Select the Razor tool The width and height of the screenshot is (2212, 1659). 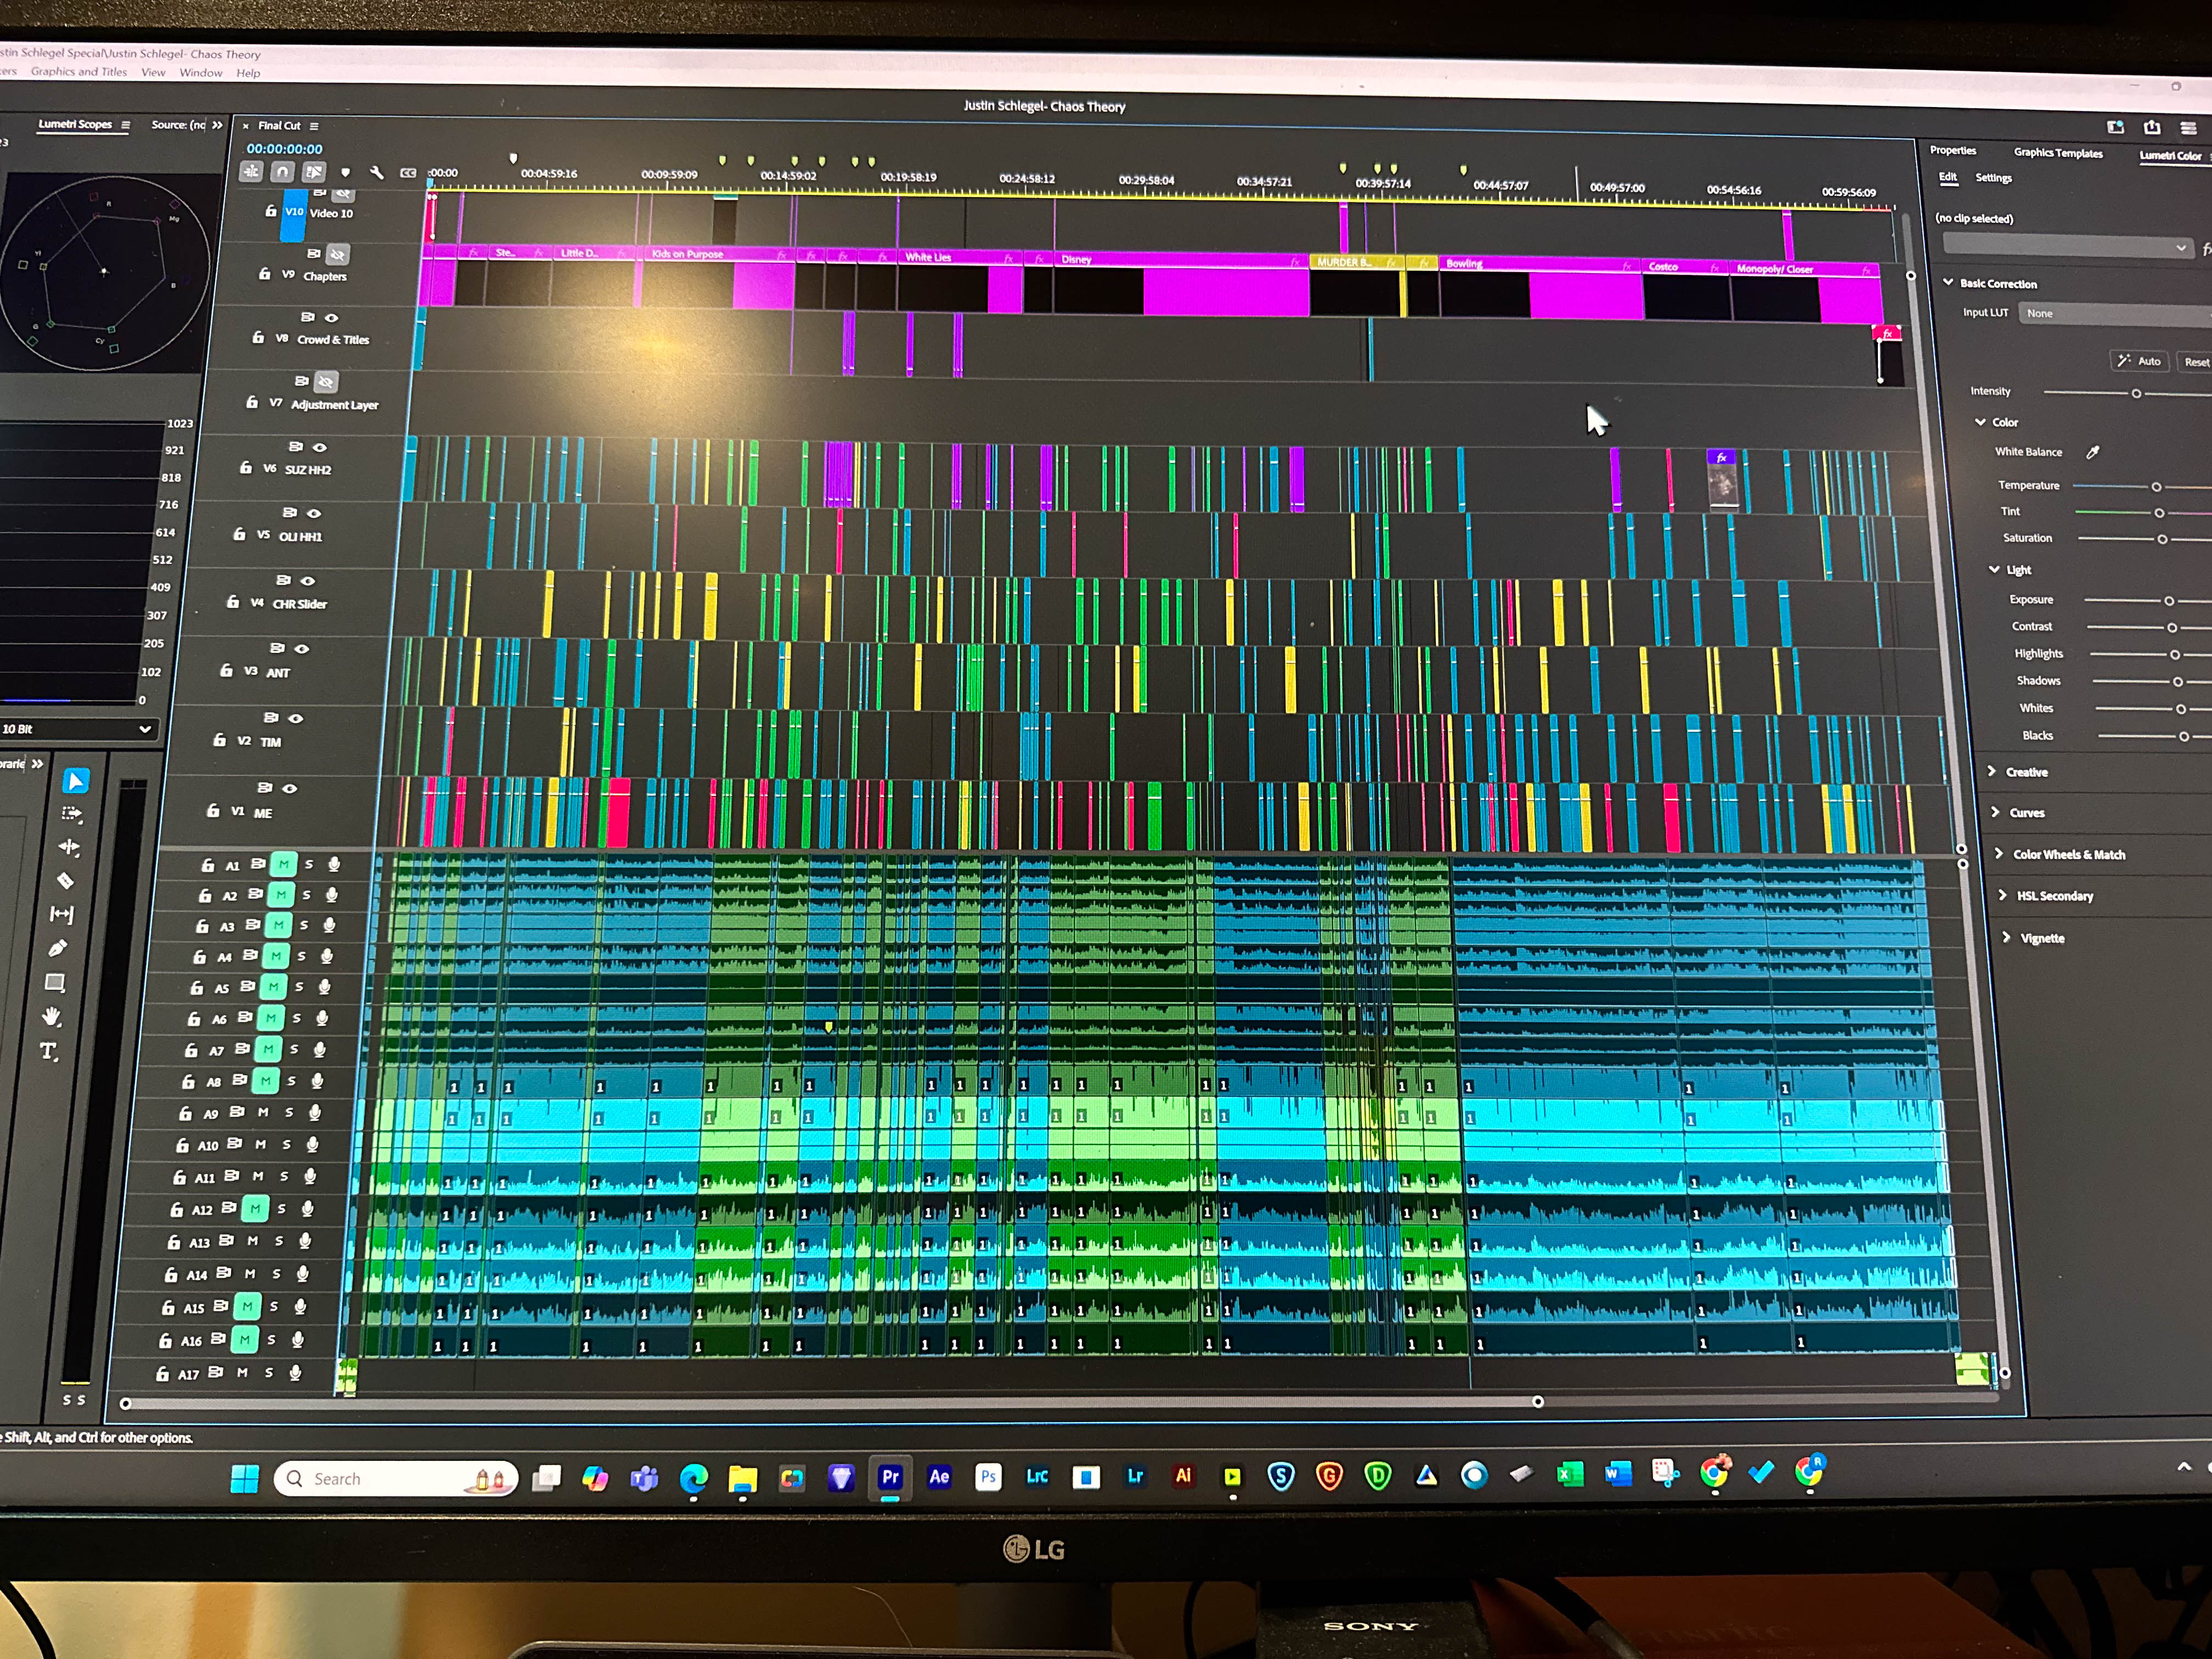click(x=65, y=881)
